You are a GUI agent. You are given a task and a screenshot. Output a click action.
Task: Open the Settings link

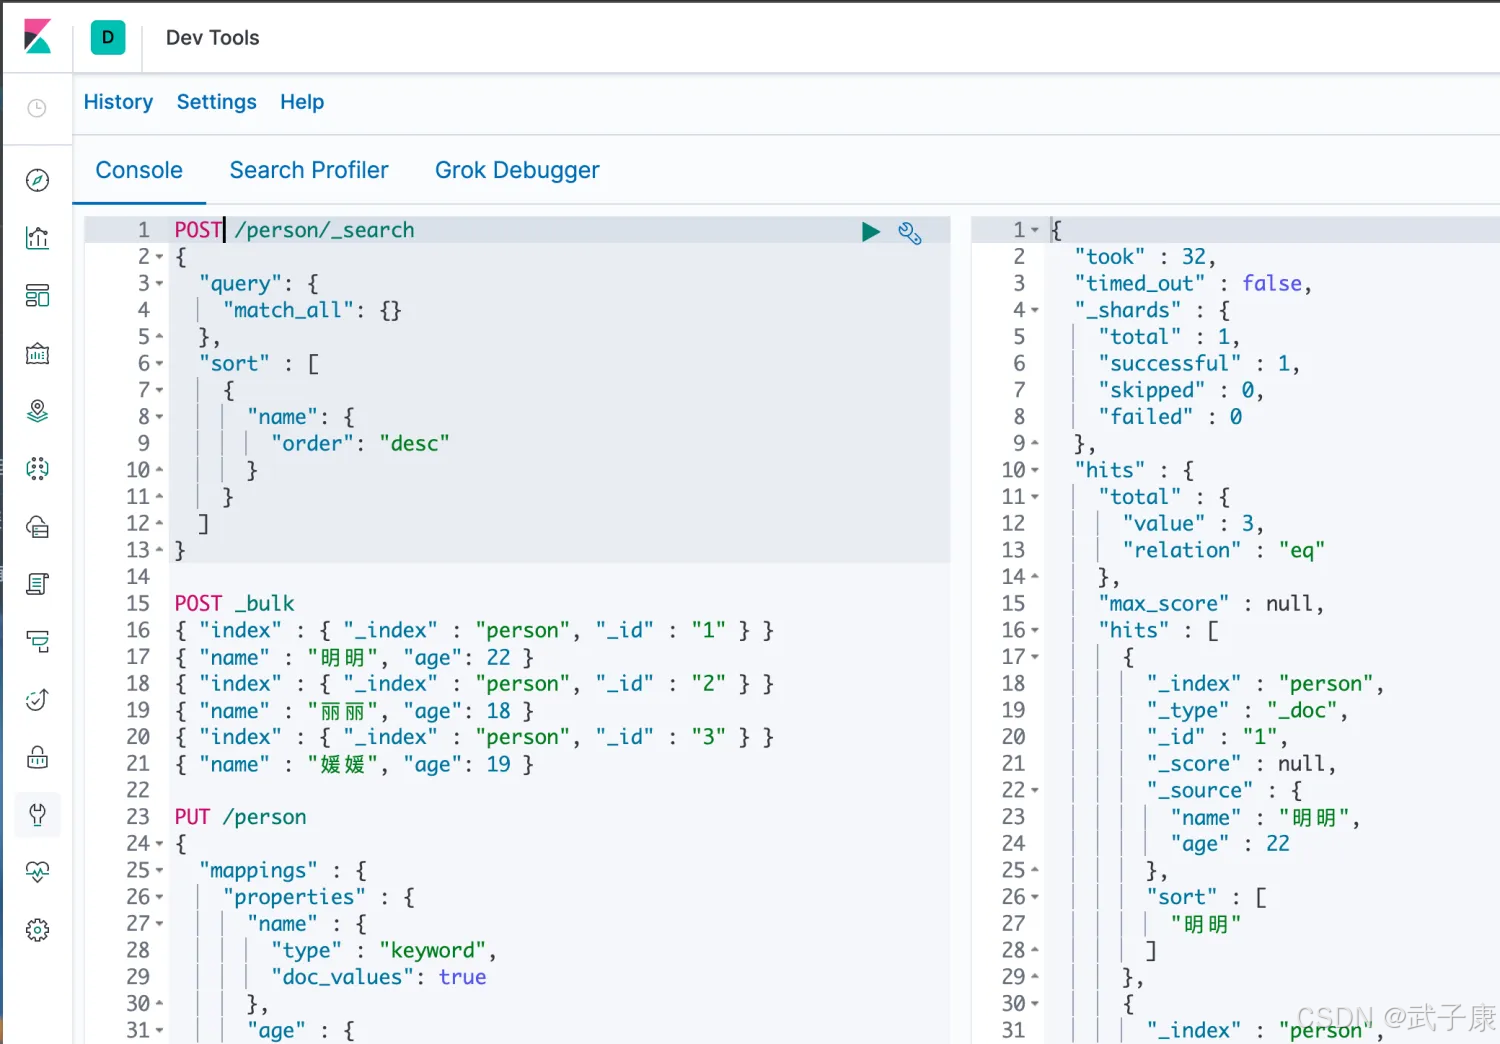(216, 102)
